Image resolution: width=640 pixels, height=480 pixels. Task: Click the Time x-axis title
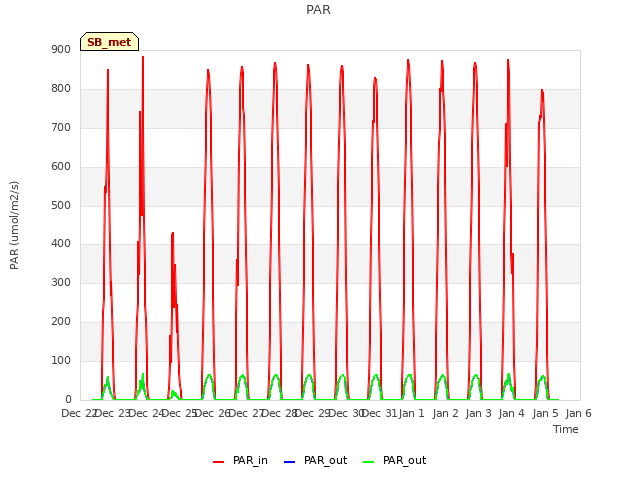566,429
